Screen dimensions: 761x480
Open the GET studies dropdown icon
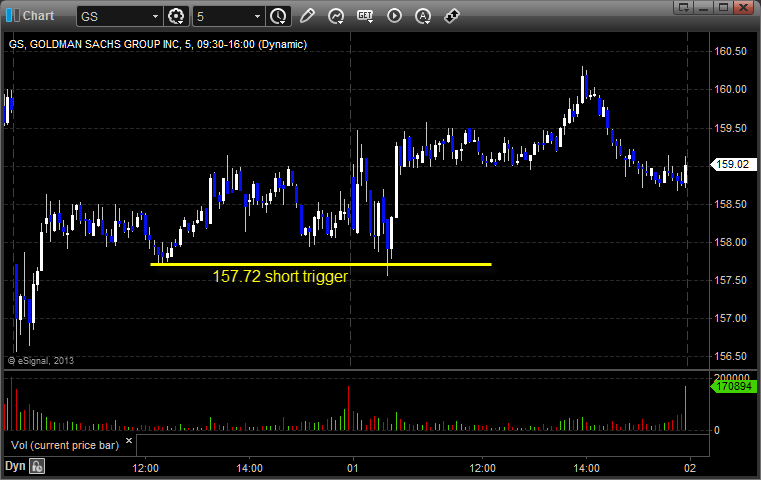coord(365,16)
